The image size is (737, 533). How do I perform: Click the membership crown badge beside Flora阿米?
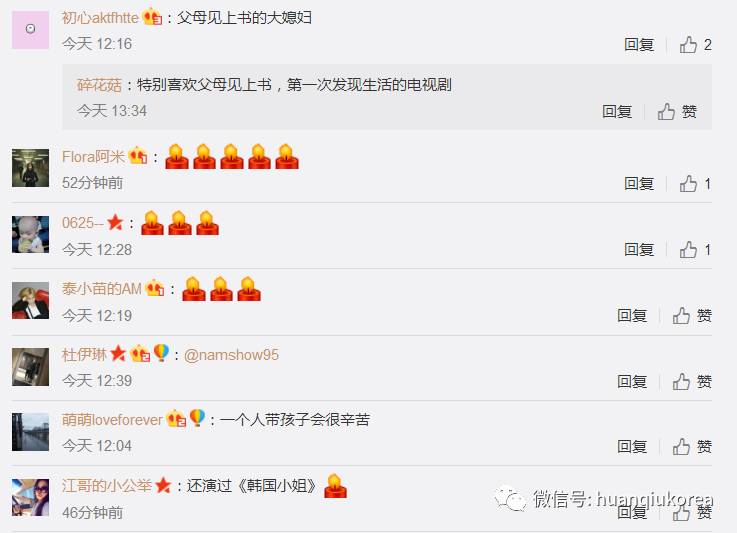(138, 156)
